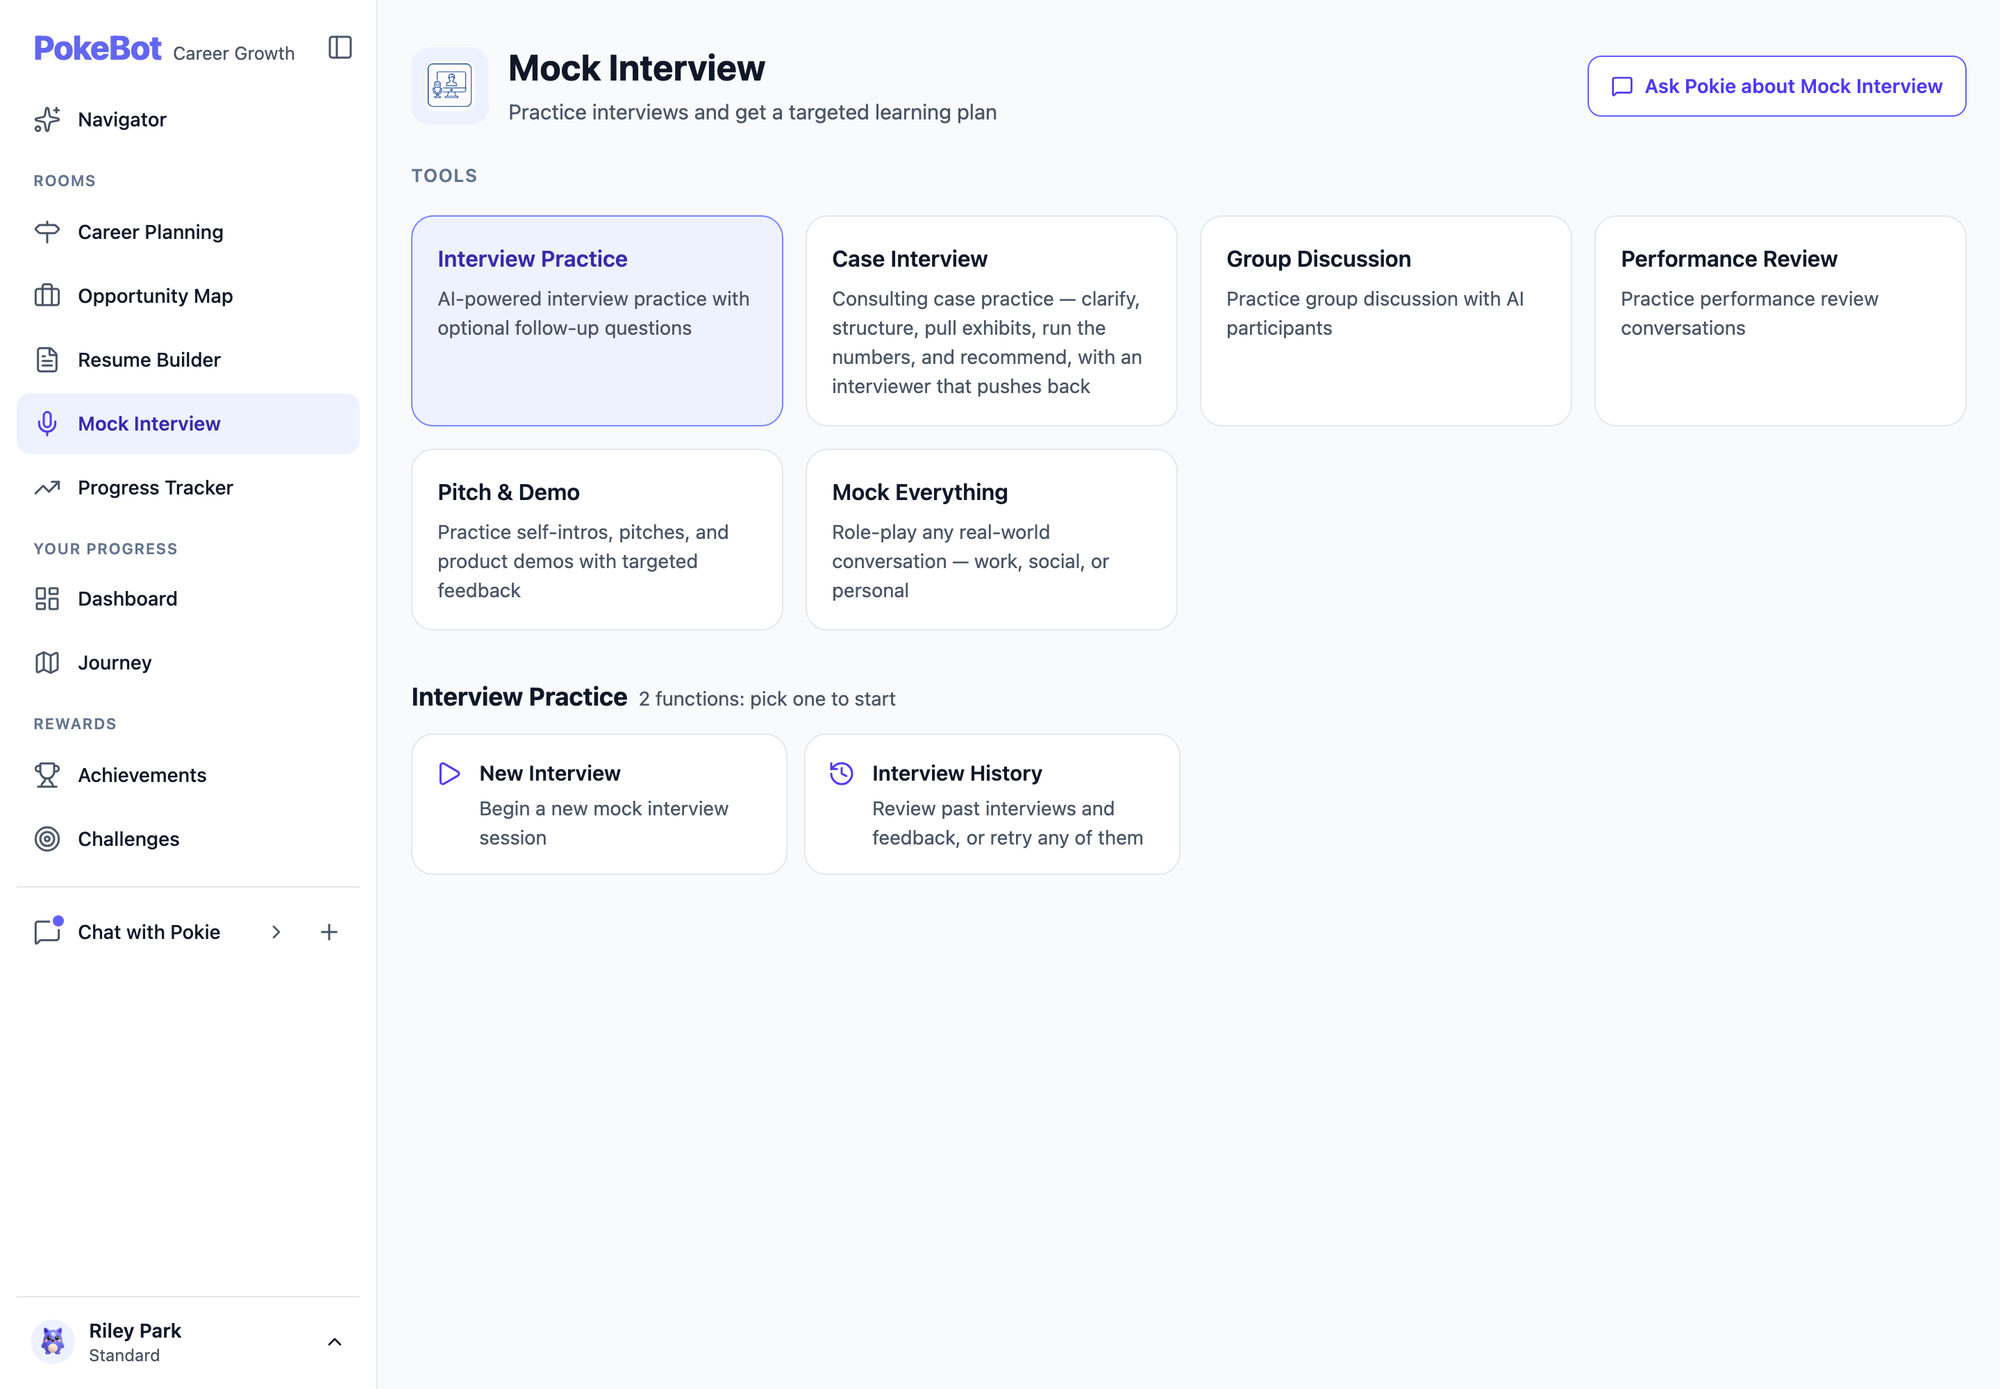Screen dimensions: 2000x1389
Task: Click the Journey map icon
Action: (47, 663)
